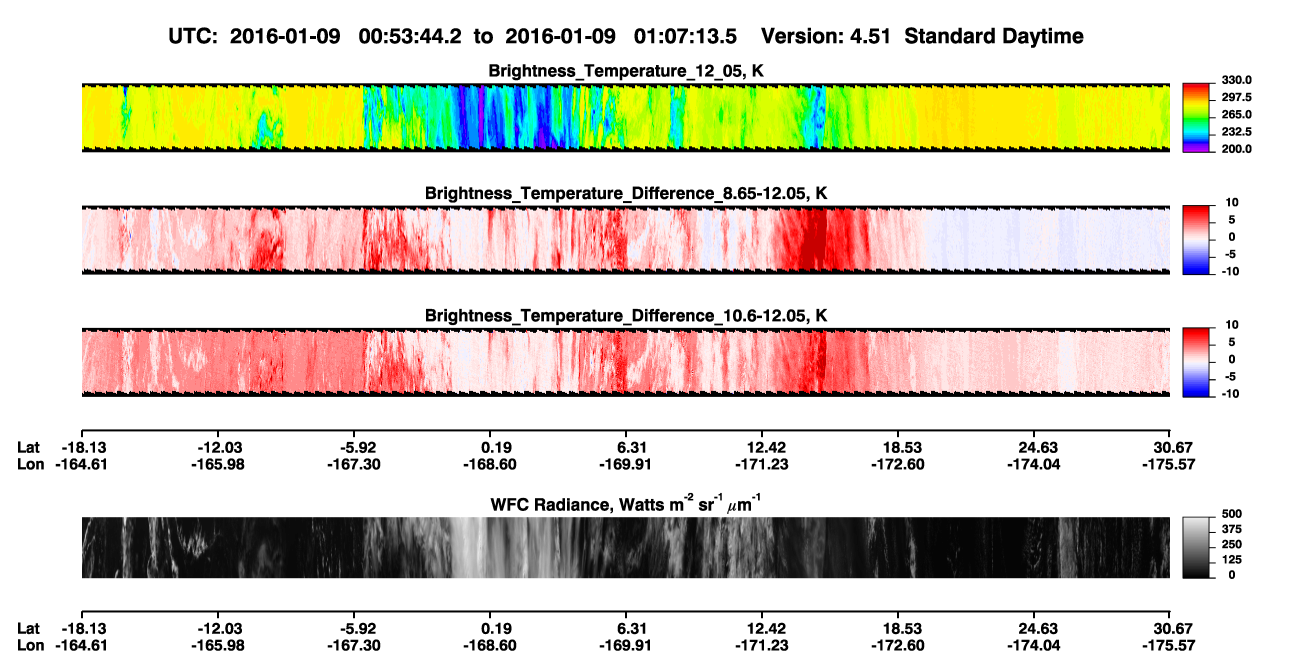1300x667 pixels.
Task: Select the 8.65-12.05 temperature difference image strip
Action: (625, 239)
